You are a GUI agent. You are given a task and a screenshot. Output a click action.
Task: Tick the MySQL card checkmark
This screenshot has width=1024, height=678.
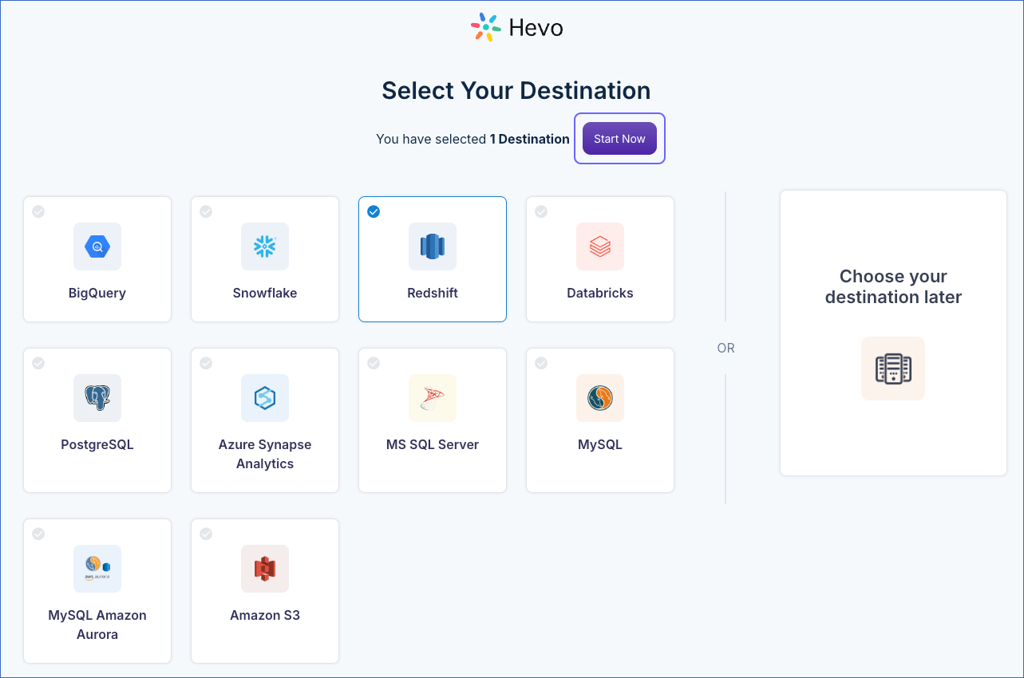(x=541, y=363)
